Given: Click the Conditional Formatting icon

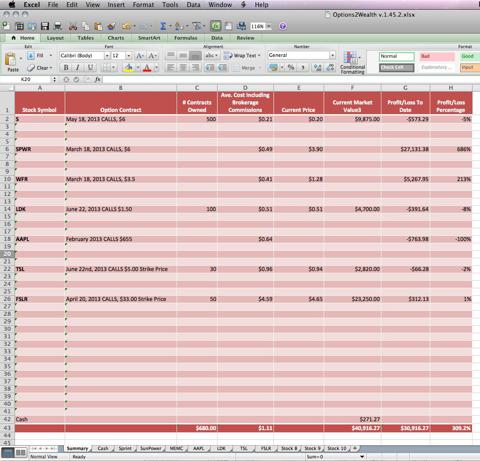Looking at the screenshot, I should [352, 62].
